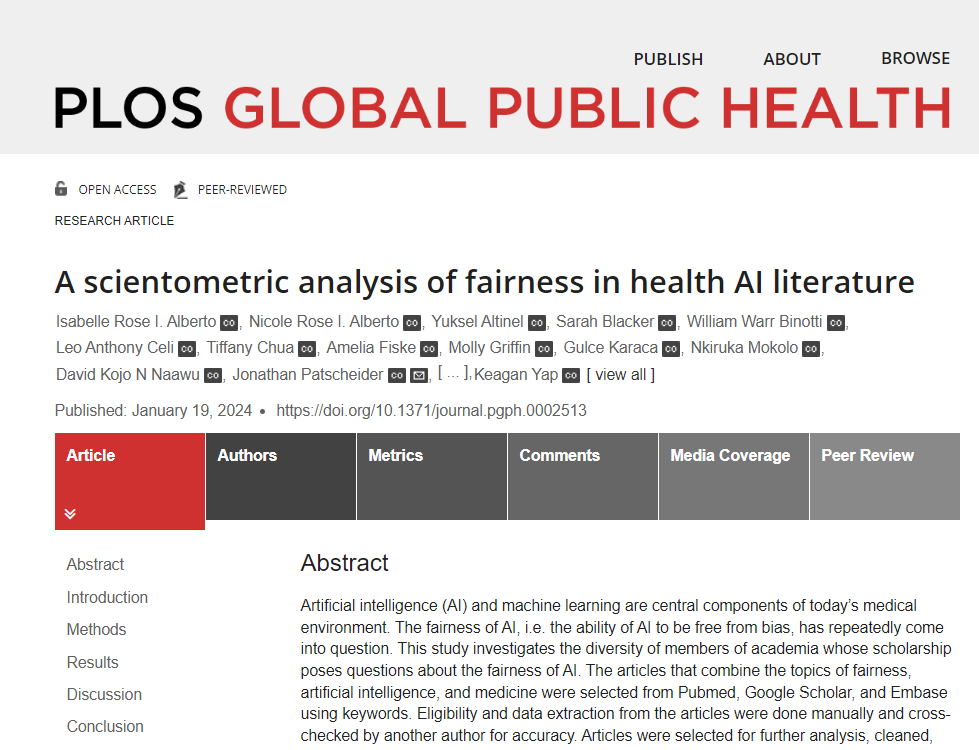Click contribution icon next to Jonathan Patscheider

click(x=397, y=375)
